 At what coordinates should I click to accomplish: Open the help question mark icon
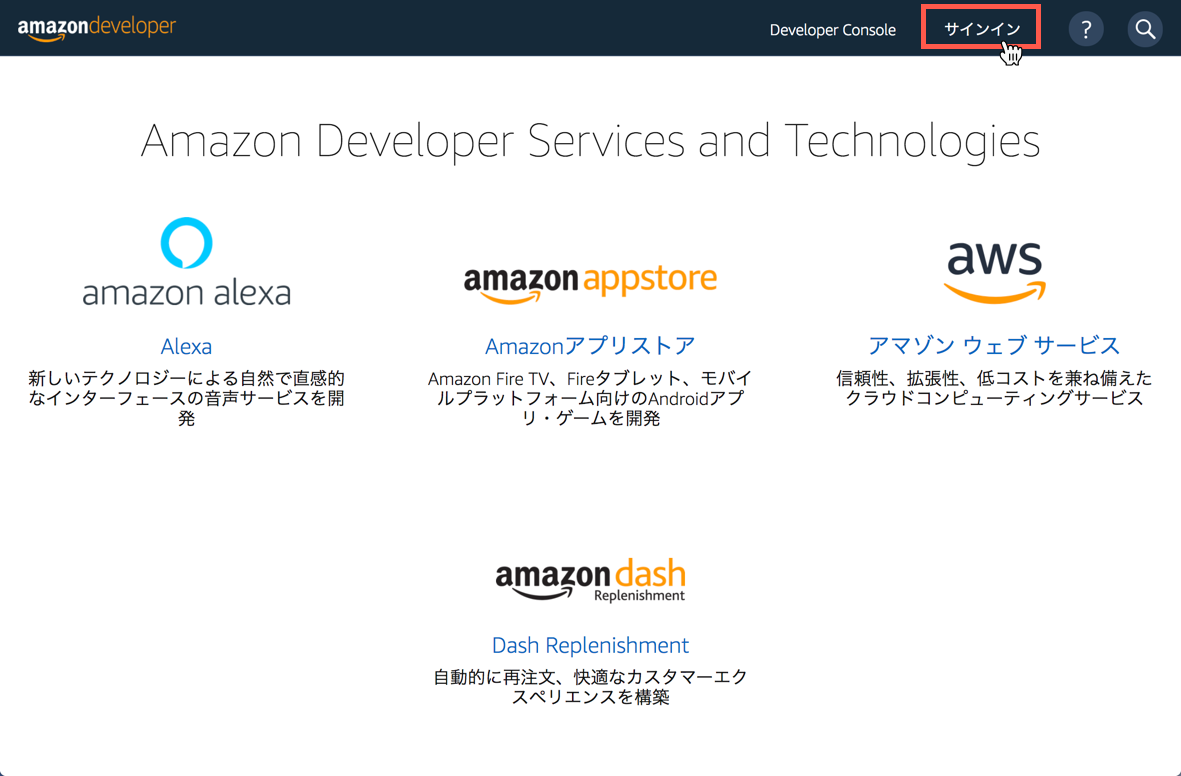(1086, 29)
